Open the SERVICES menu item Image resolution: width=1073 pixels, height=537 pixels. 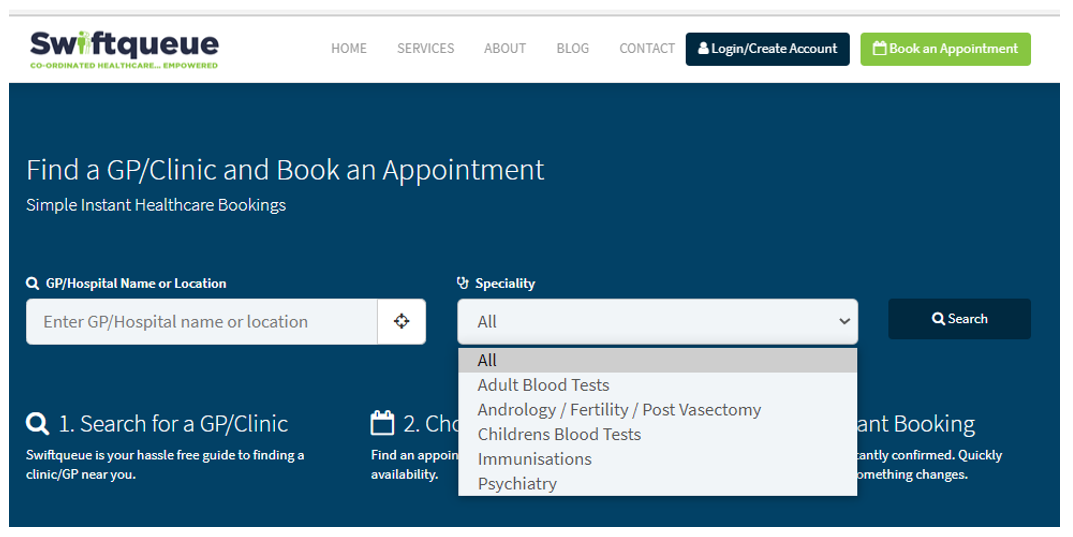click(426, 49)
